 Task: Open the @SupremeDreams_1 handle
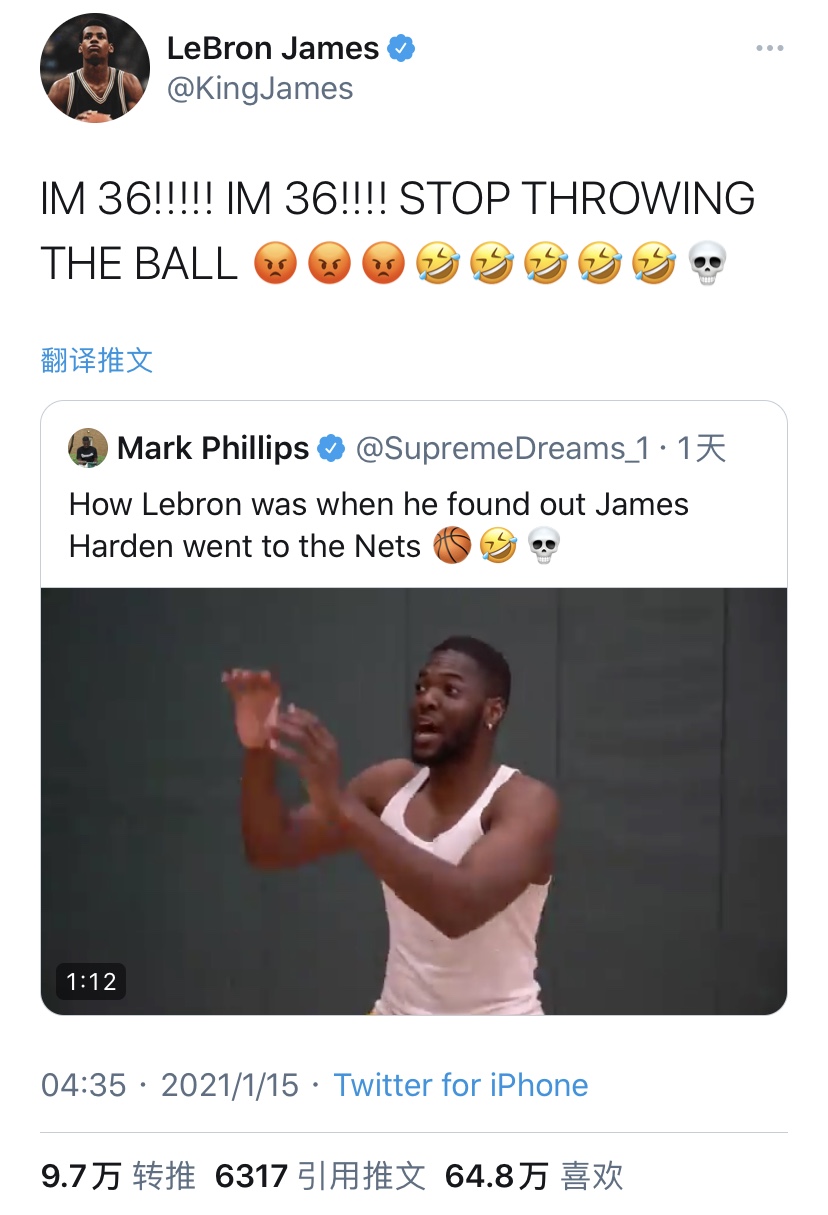(503, 449)
